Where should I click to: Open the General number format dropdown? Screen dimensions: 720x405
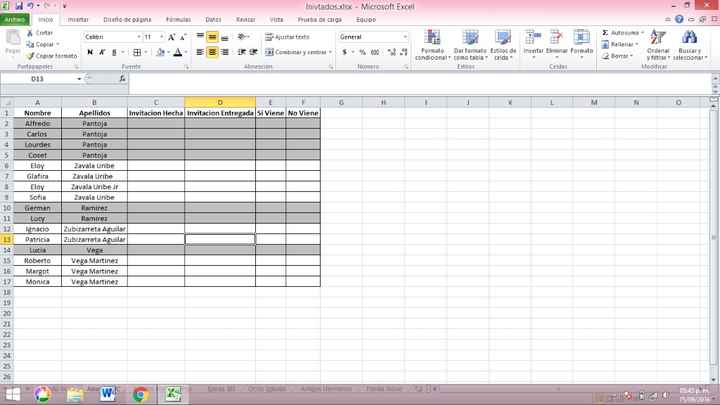(405, 37)
